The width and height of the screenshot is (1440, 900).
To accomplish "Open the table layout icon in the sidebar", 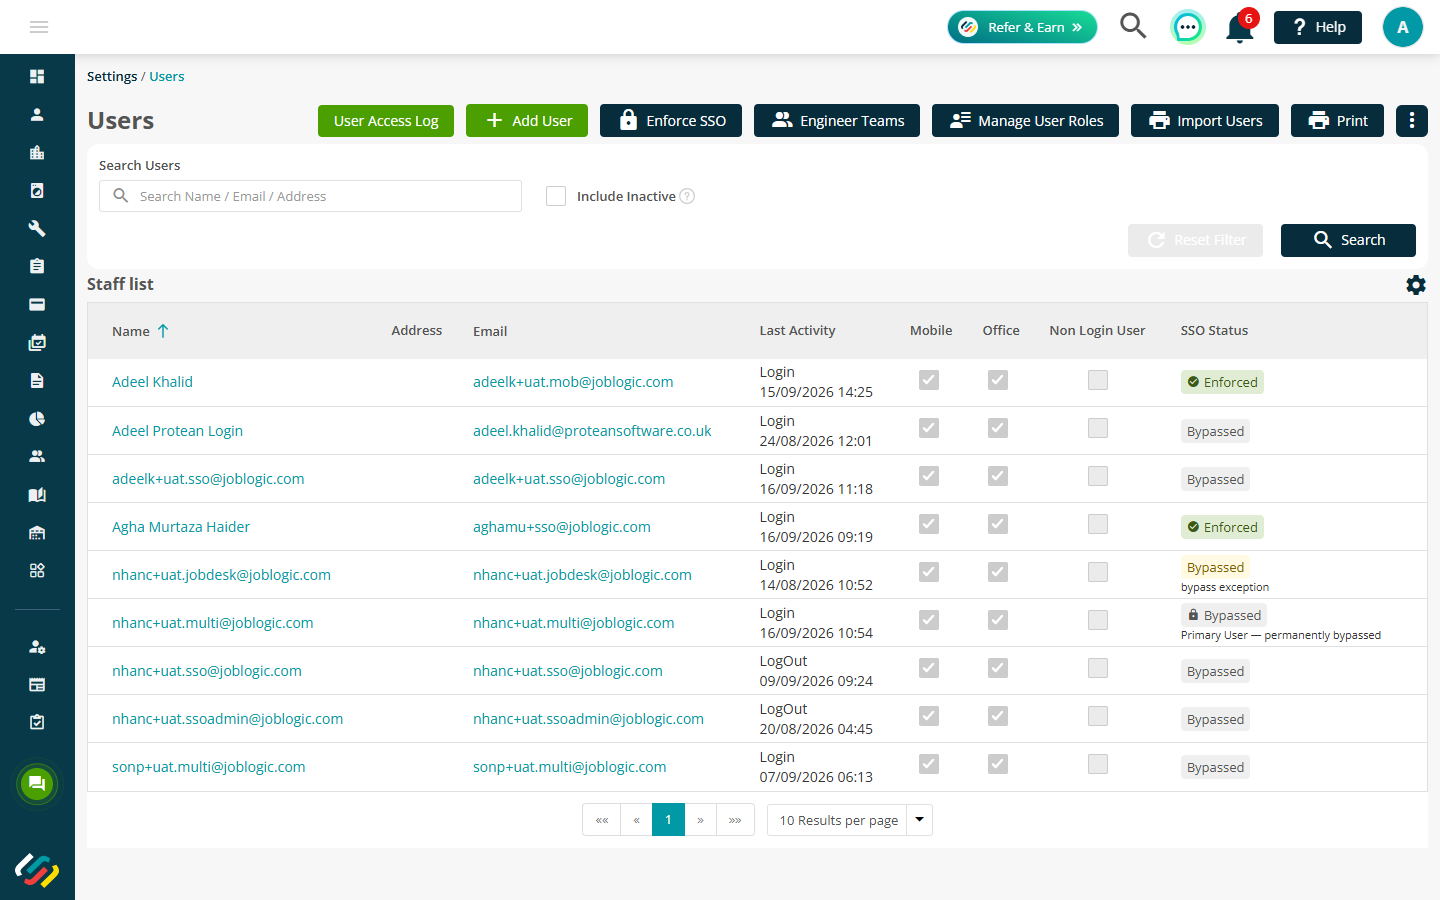I will (37, 685).
